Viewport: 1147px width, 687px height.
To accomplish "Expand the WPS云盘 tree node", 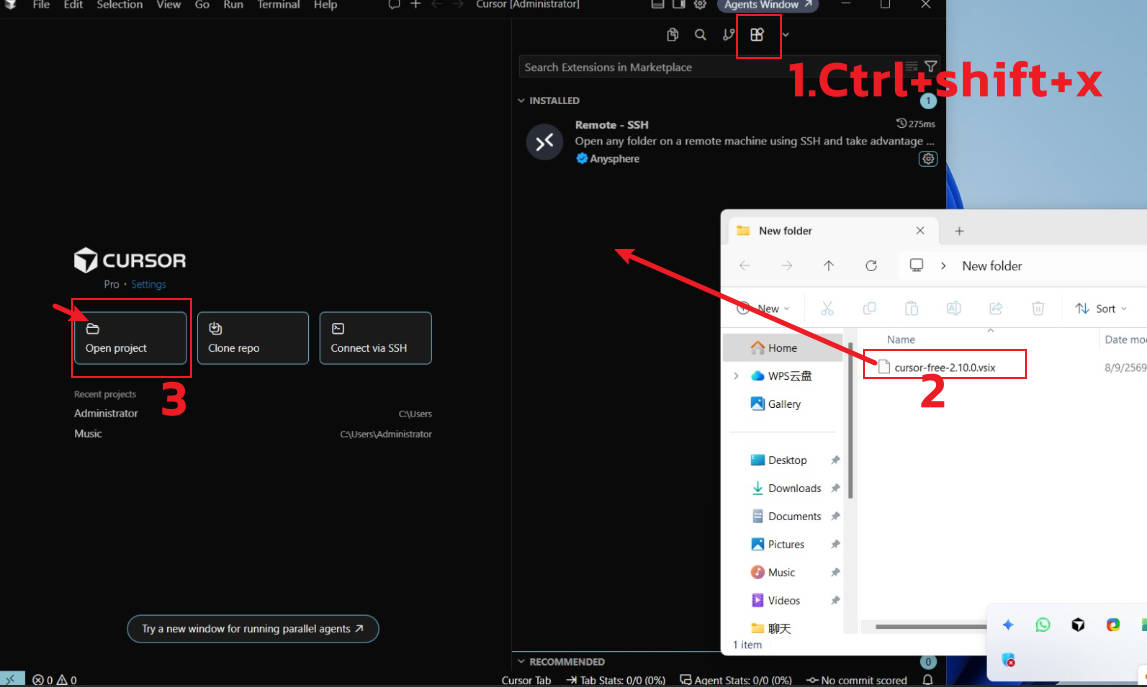I will (x=736, y=376).
